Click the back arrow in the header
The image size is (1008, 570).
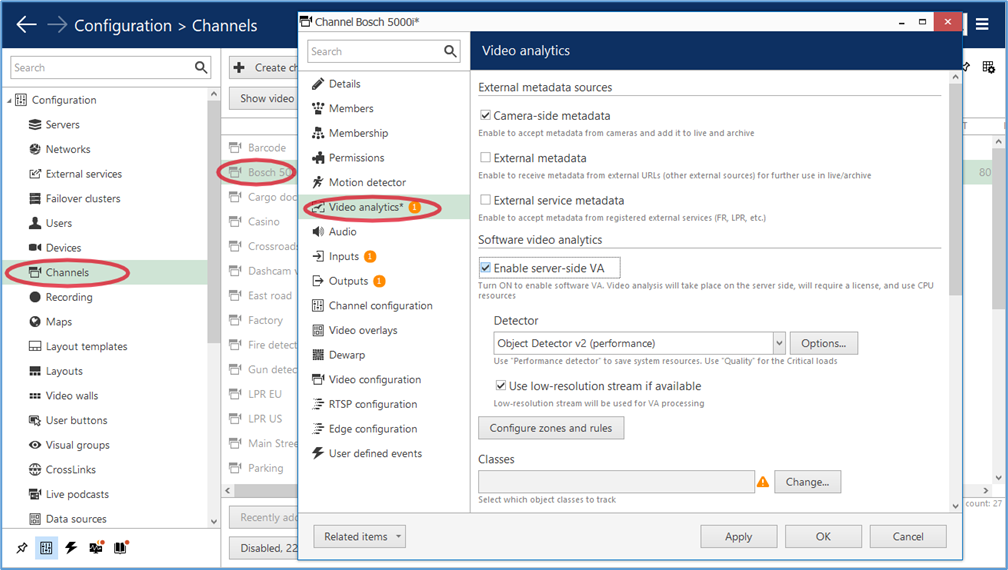click(26, 25)
